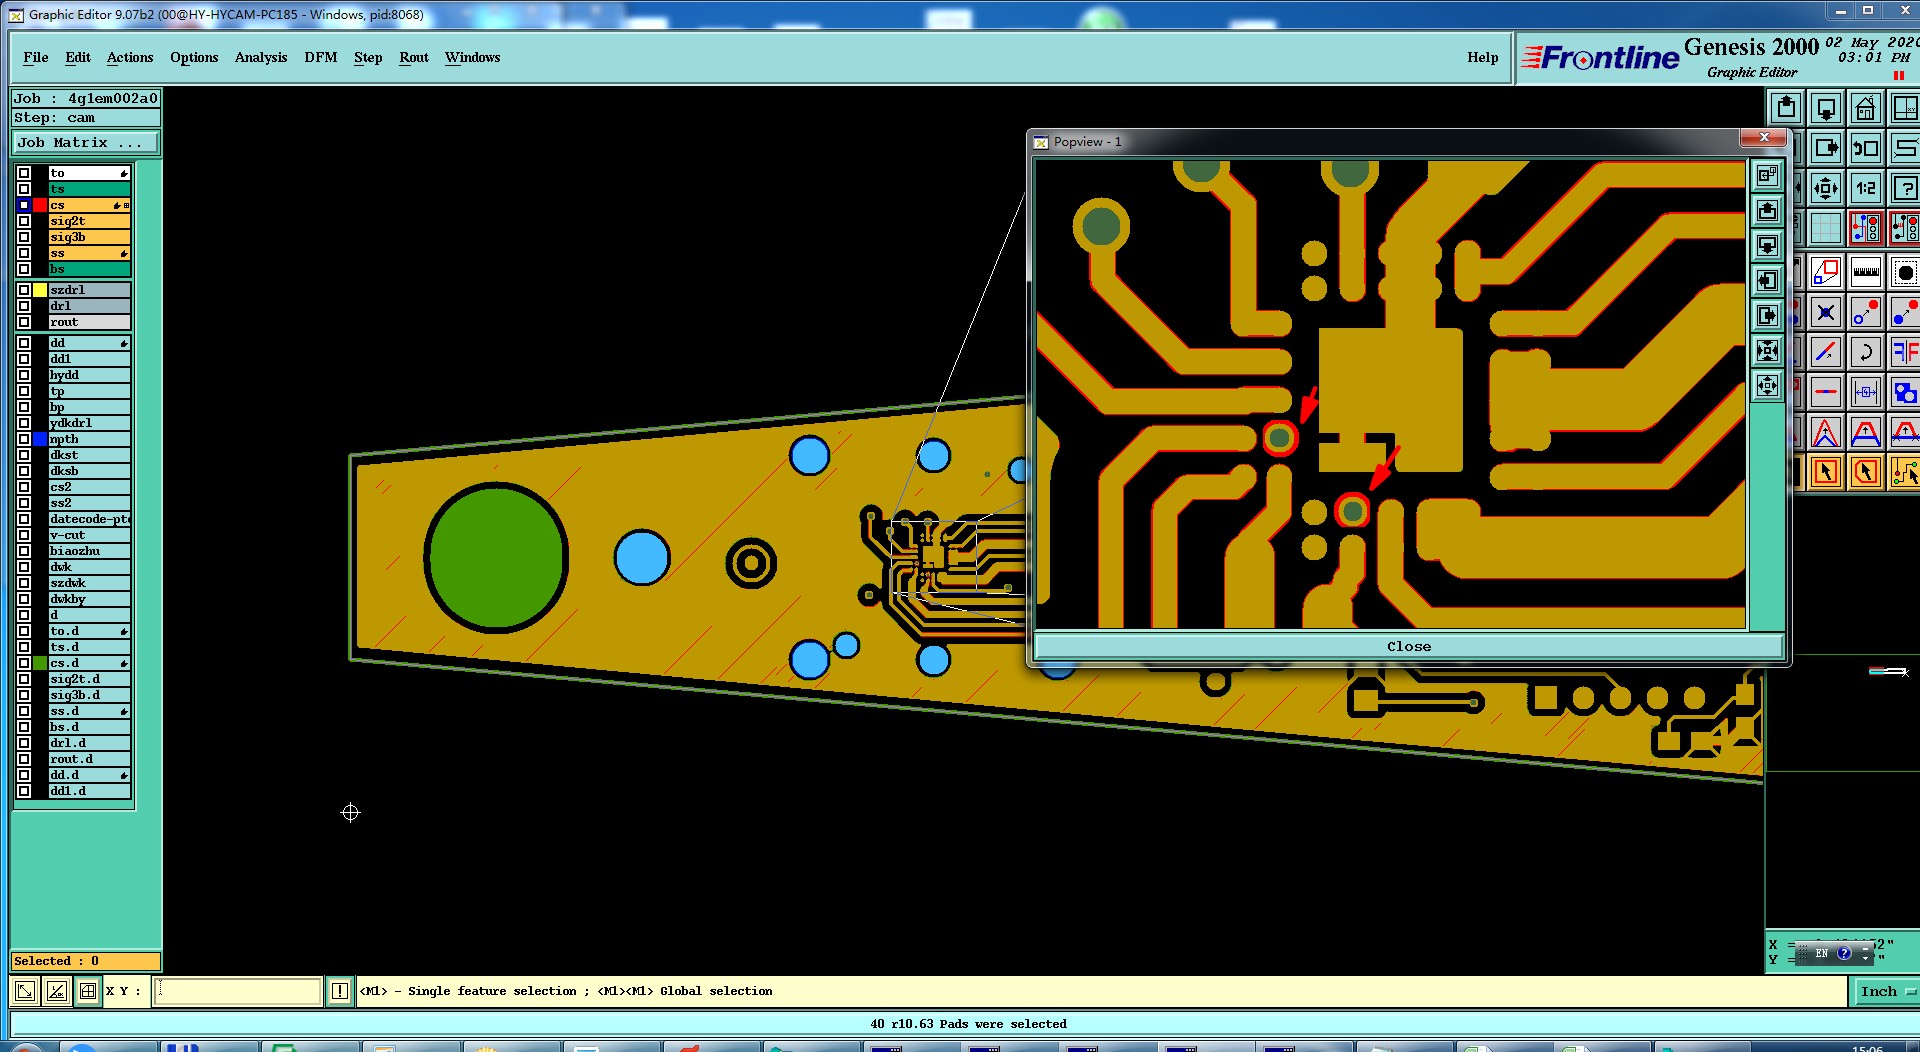Click the orange arrow single-select cursor icon

[x=1826, y=472]
